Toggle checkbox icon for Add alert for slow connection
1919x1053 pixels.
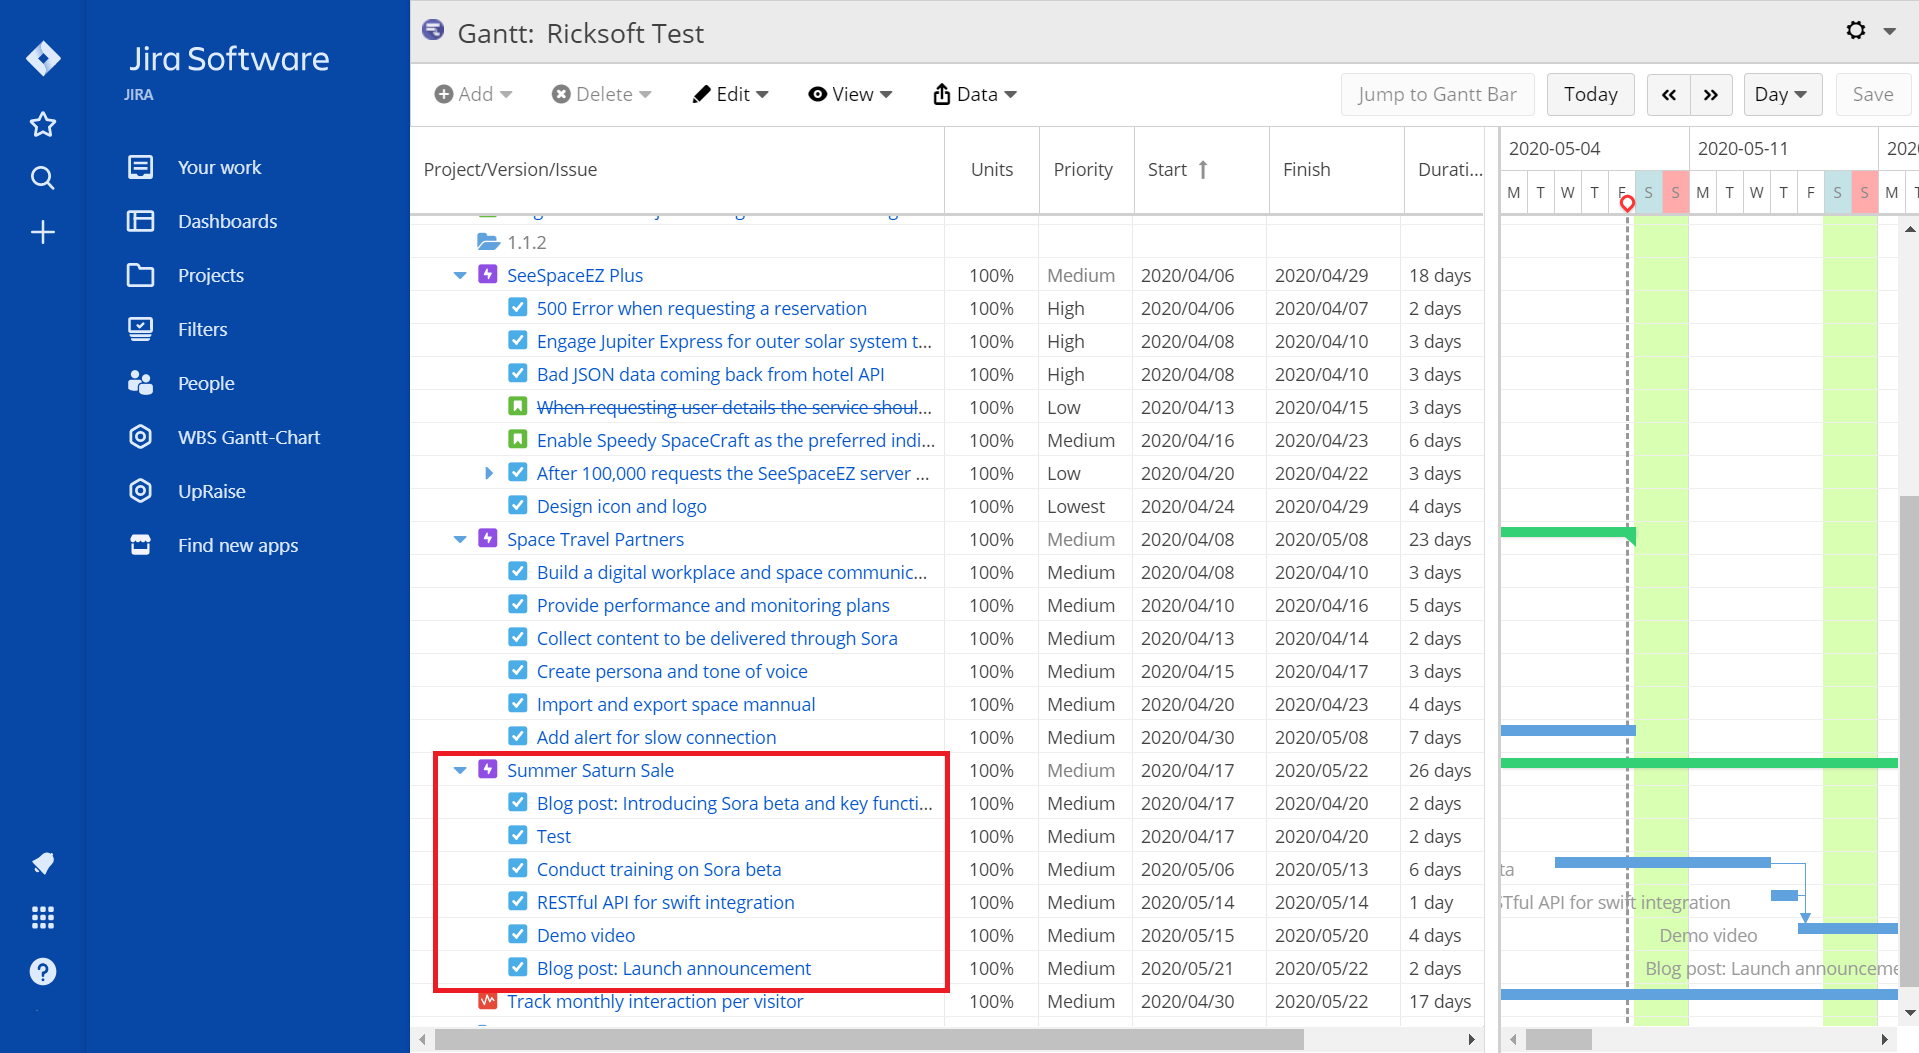click(518, 736)
